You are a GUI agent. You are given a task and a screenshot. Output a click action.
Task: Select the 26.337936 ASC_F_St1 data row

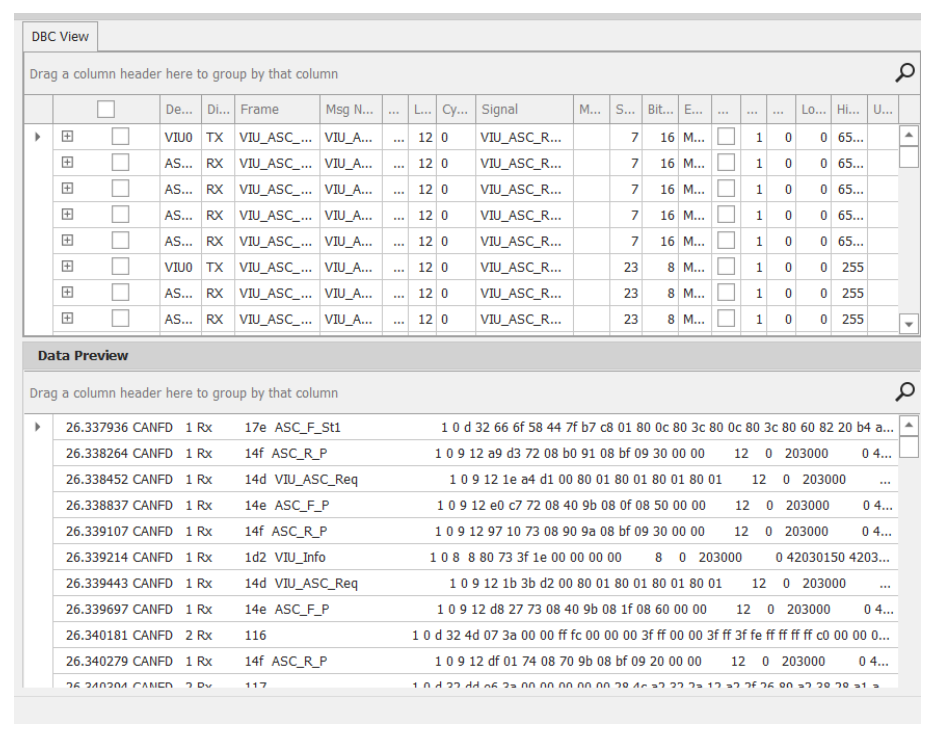pyautogui.click(x=475, y=427)
